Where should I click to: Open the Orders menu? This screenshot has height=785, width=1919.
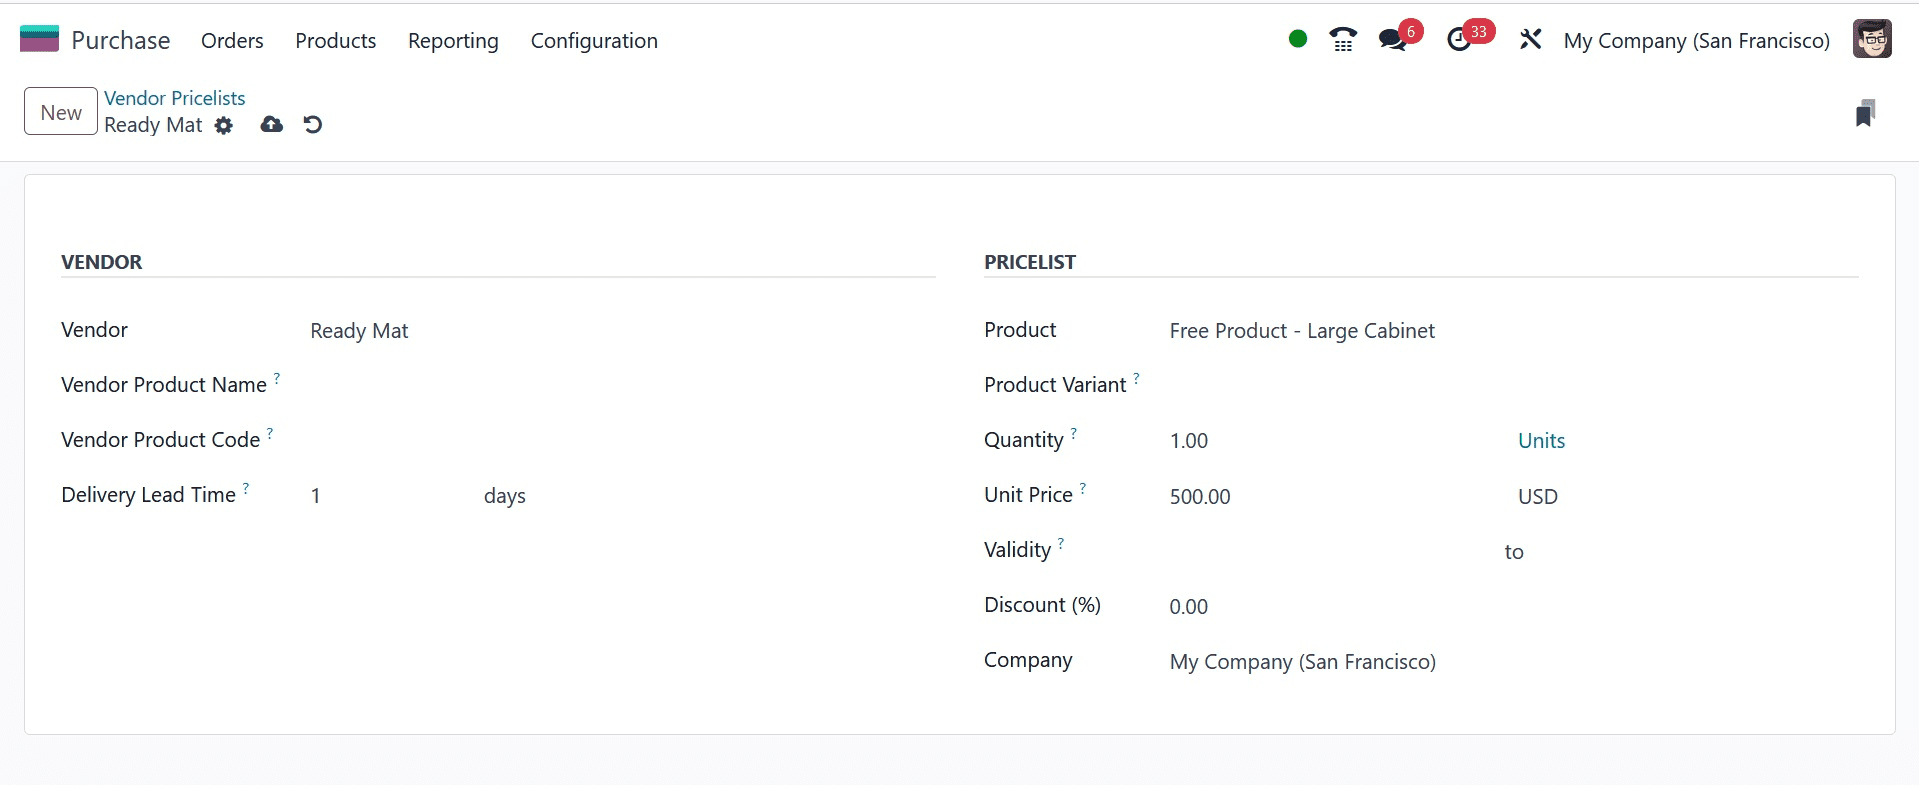coord(232,41)
